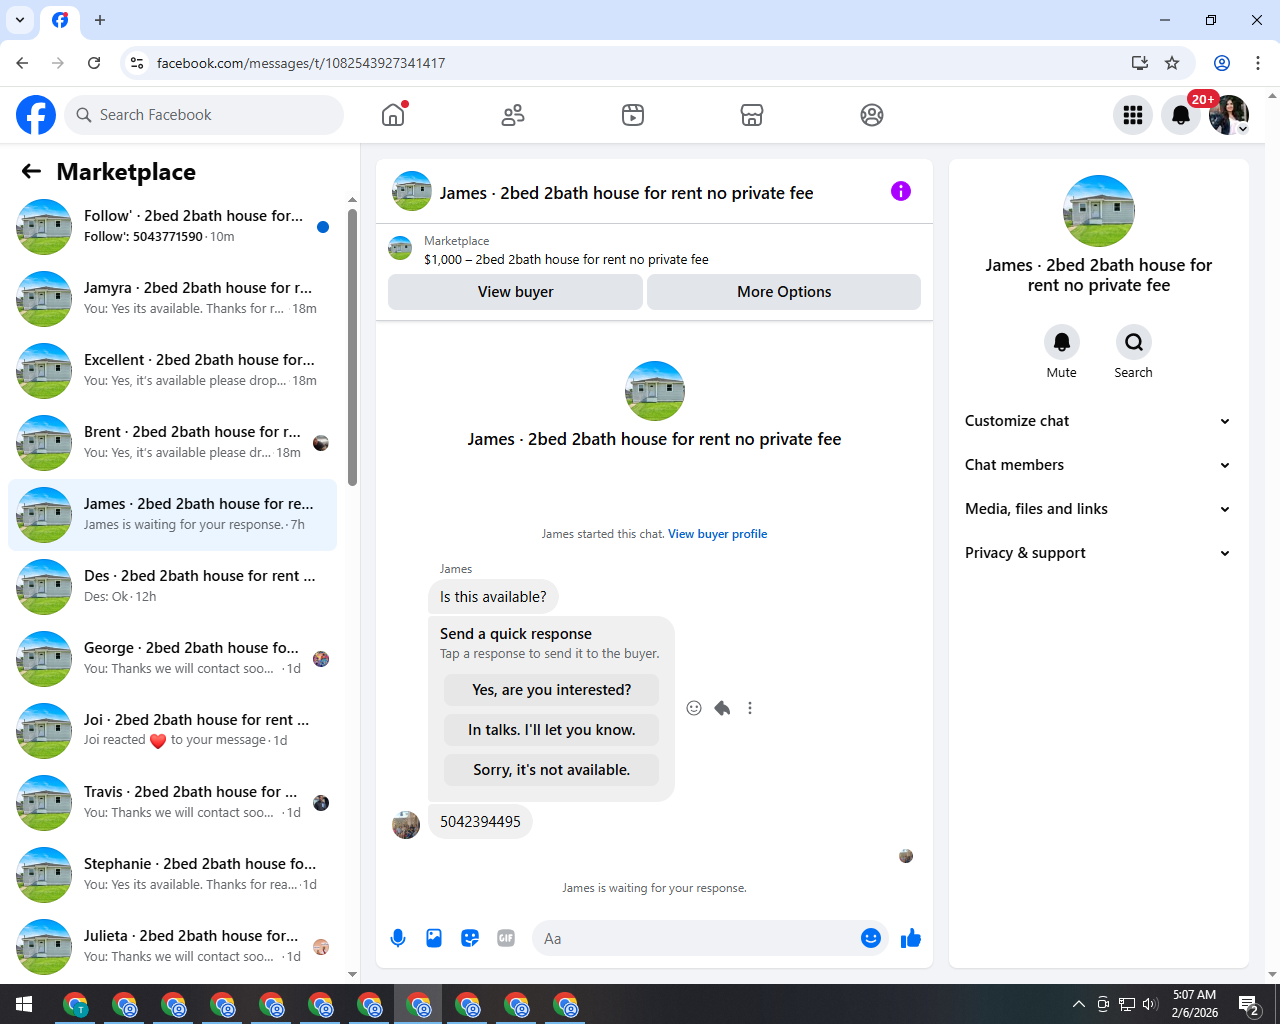This screenshot has width=1280, height=1024.
Task: Open the Julieta conversation
Action: pos(172,947)
